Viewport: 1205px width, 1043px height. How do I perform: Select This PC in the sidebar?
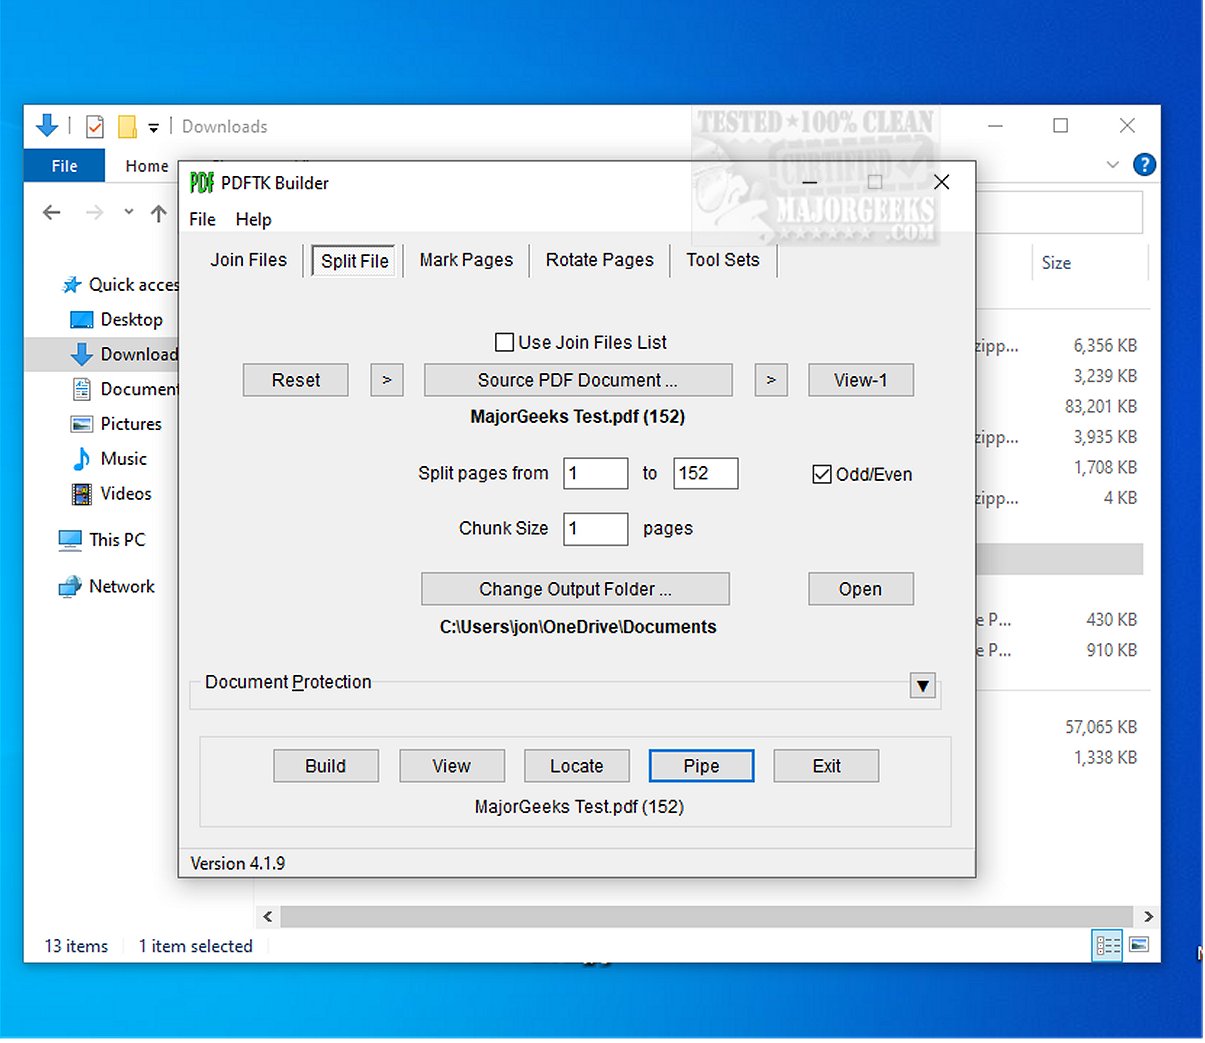(x=116, y=540)
